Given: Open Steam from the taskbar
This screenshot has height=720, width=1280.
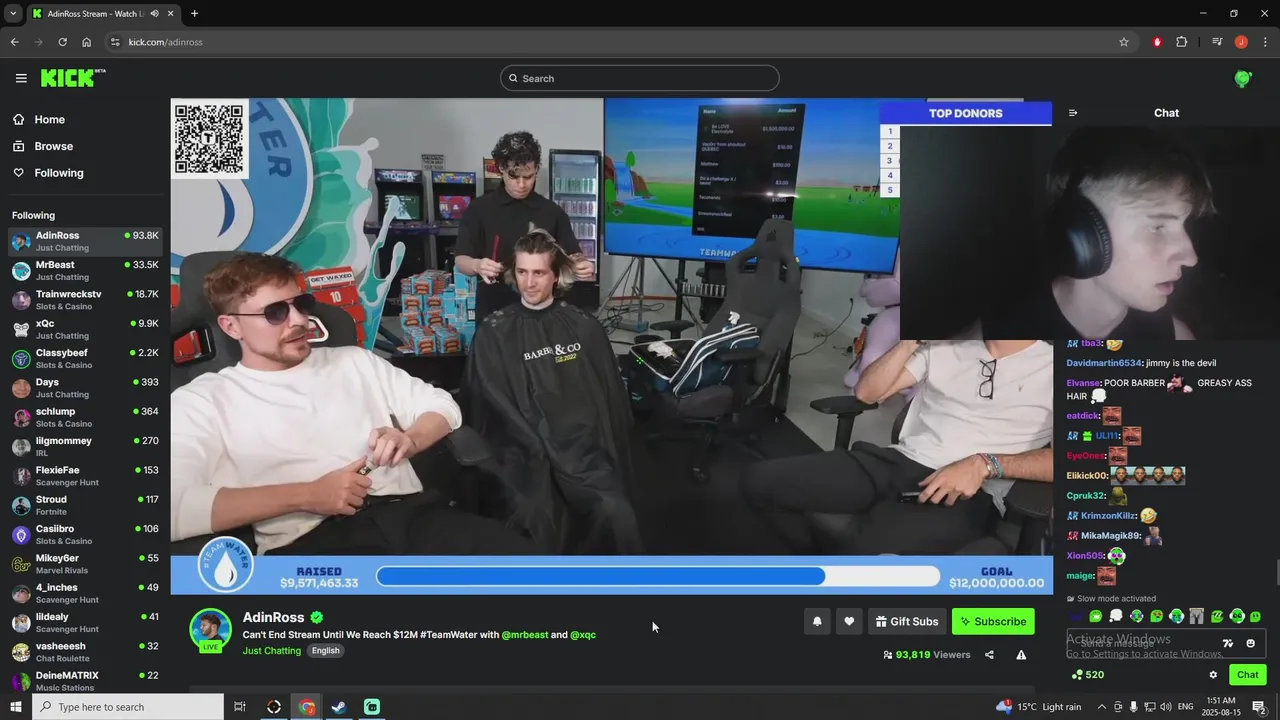Looking at the screenshot, I should (339, 707).
